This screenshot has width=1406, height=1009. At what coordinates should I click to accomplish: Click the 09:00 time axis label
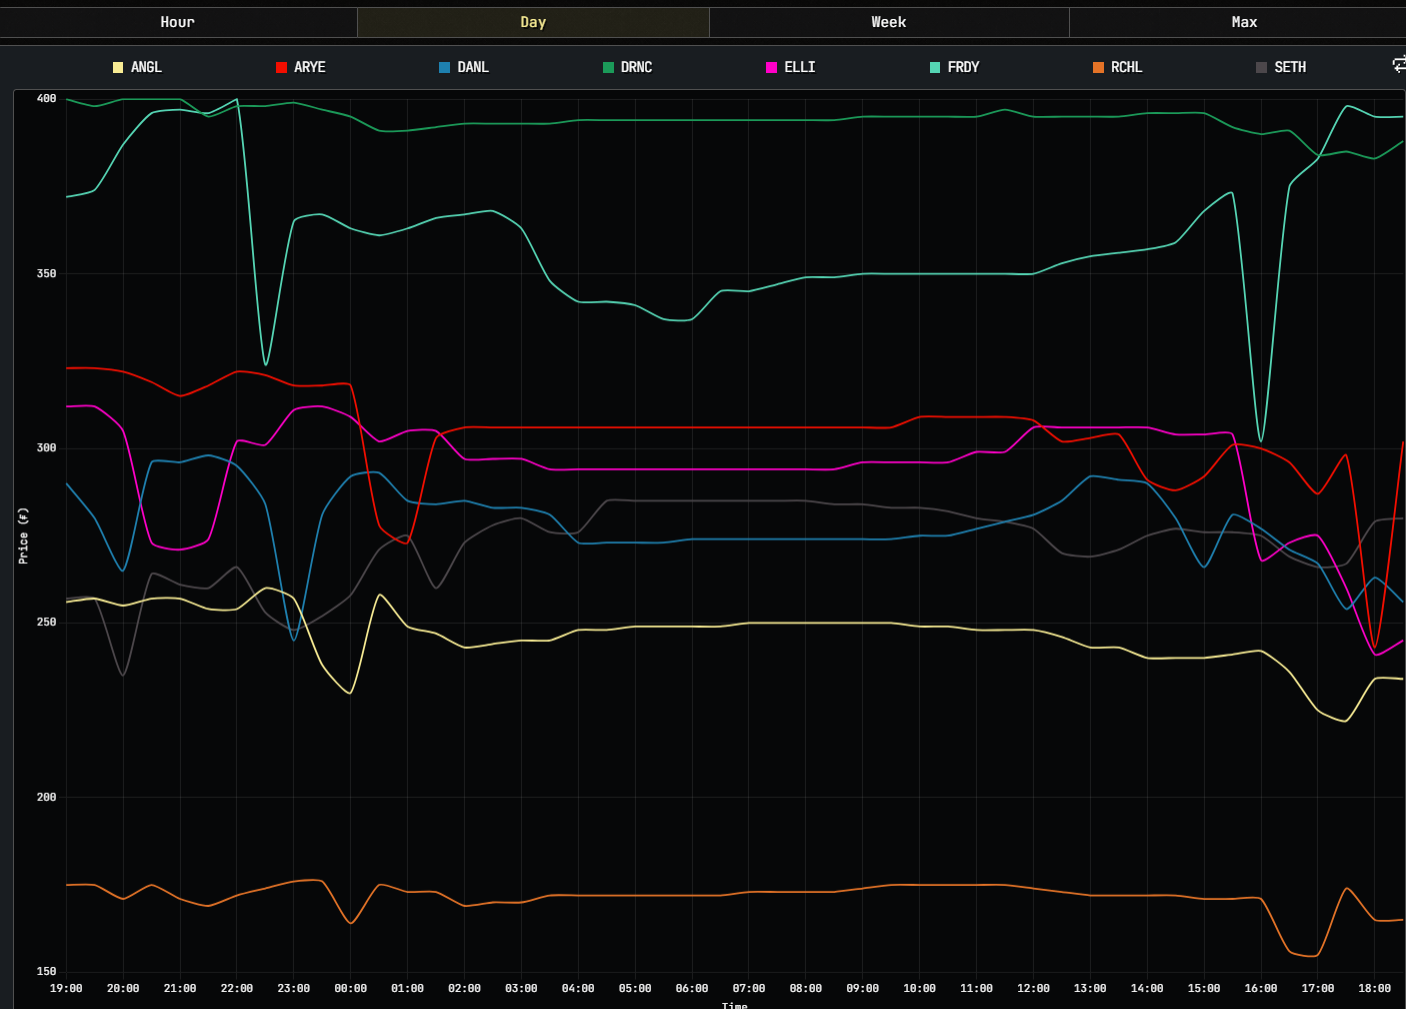coord(862,988)
